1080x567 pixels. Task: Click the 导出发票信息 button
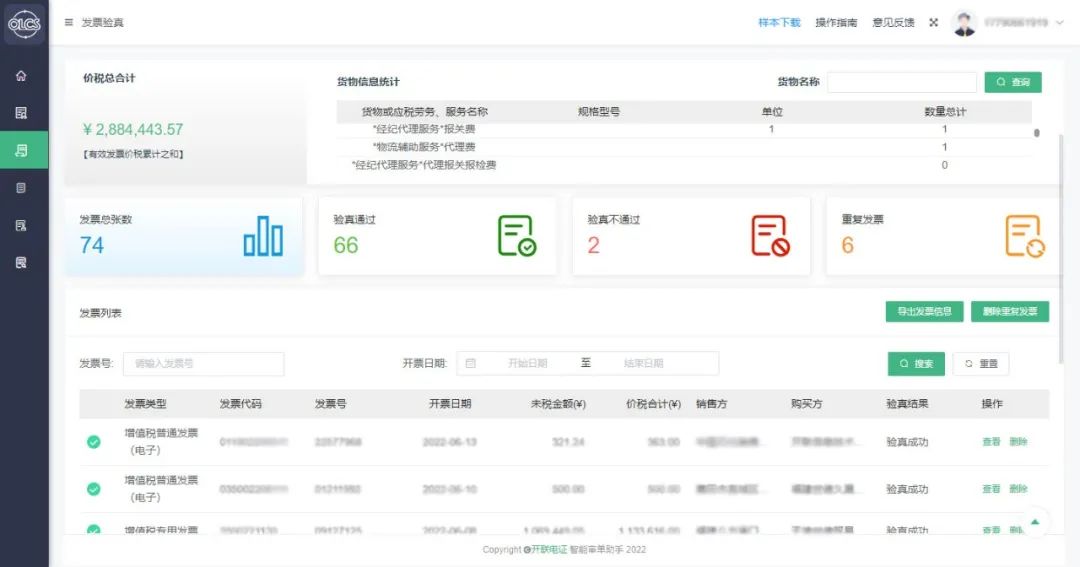tap(924, 312)
